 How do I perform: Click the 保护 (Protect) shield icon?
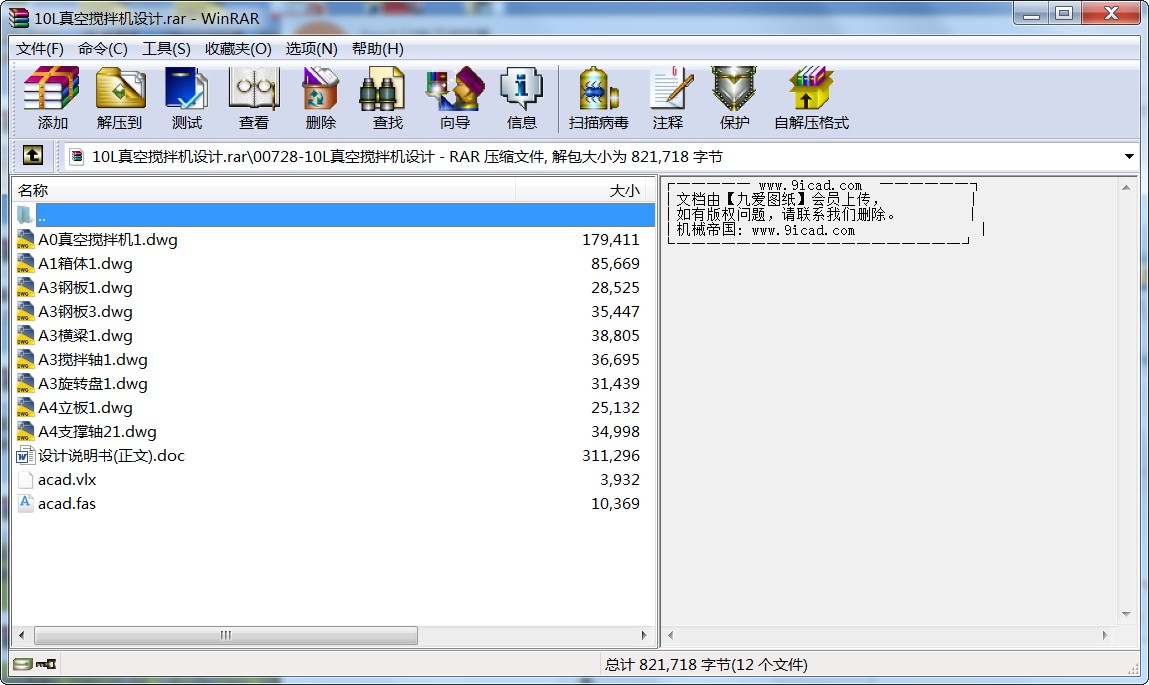(x=734, y=98)
